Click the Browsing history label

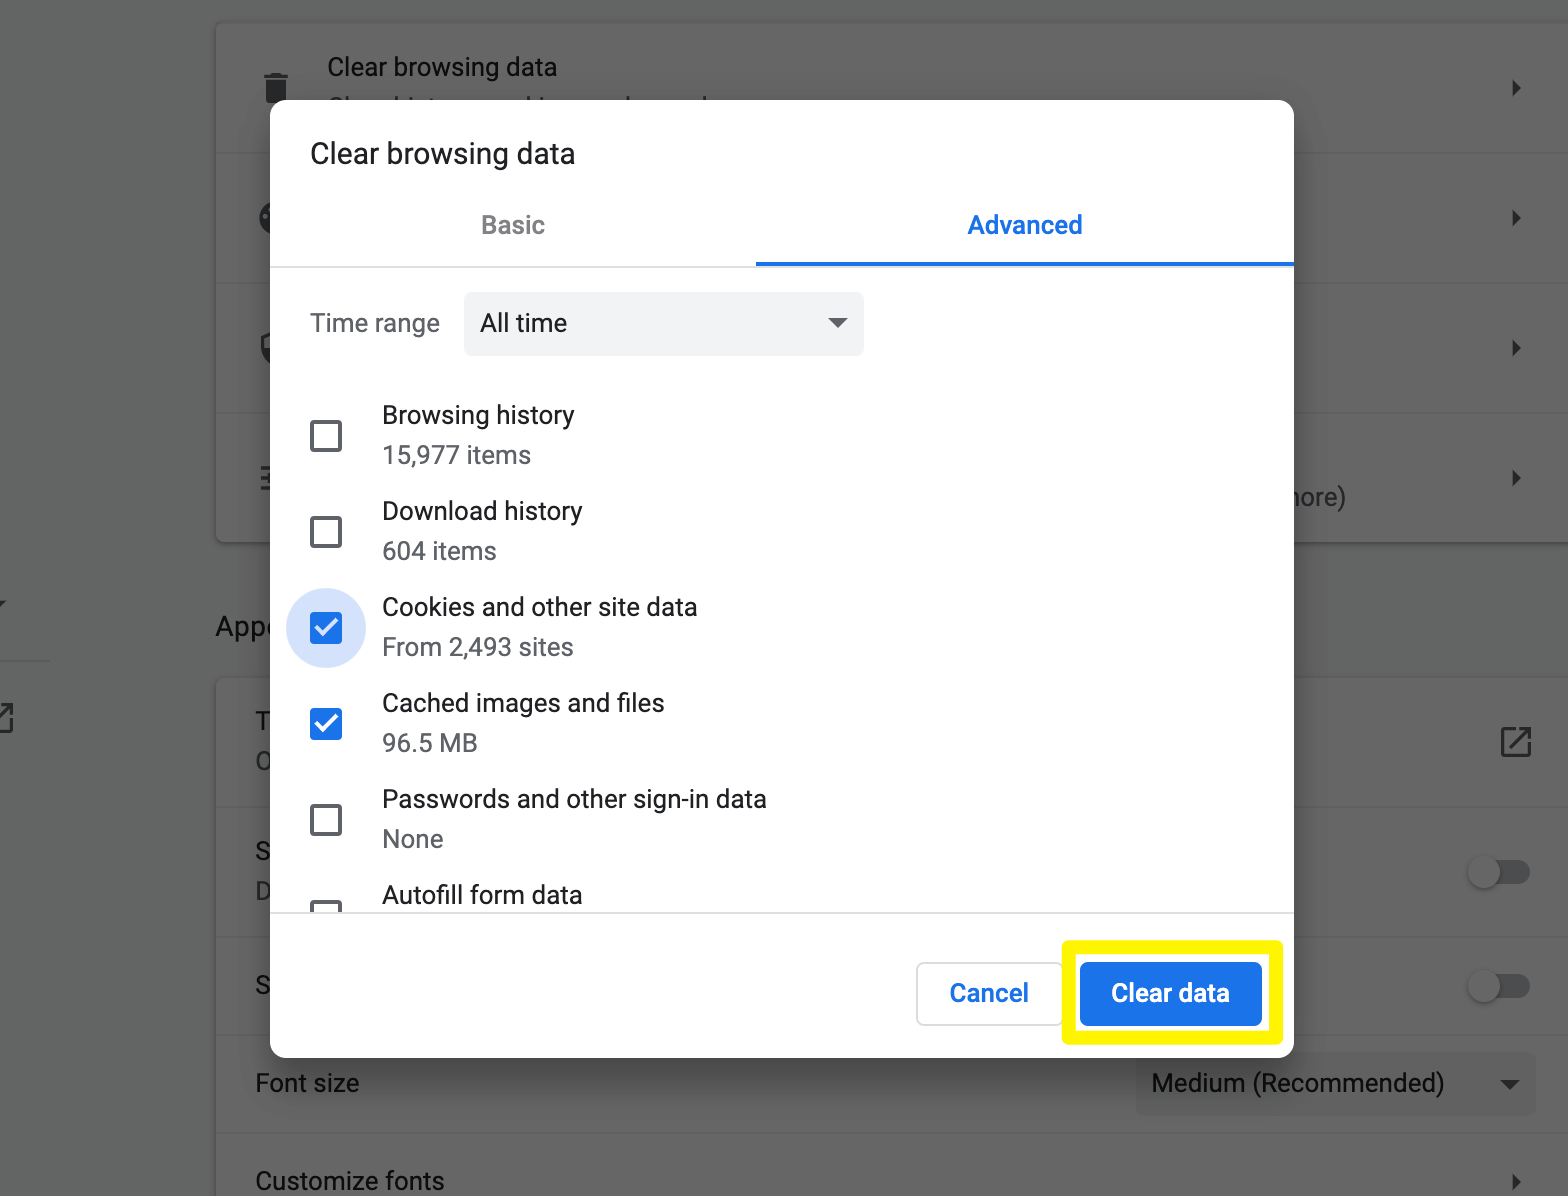(x=478, y=415)
